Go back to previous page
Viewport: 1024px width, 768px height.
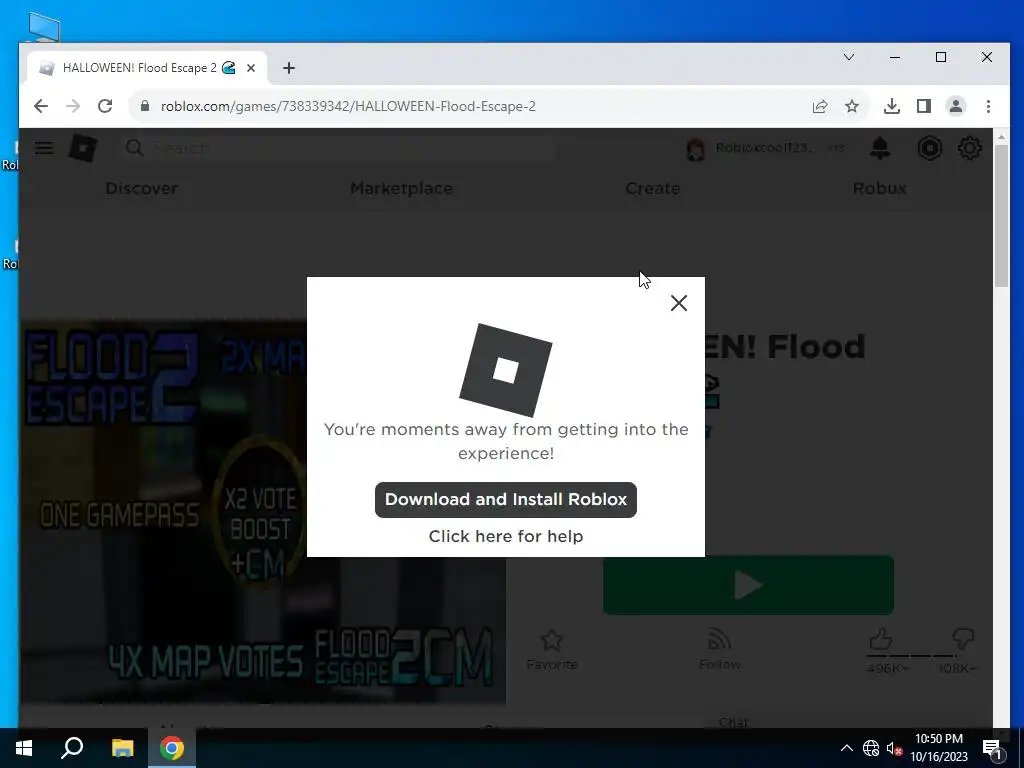click(x=40, y=106)
